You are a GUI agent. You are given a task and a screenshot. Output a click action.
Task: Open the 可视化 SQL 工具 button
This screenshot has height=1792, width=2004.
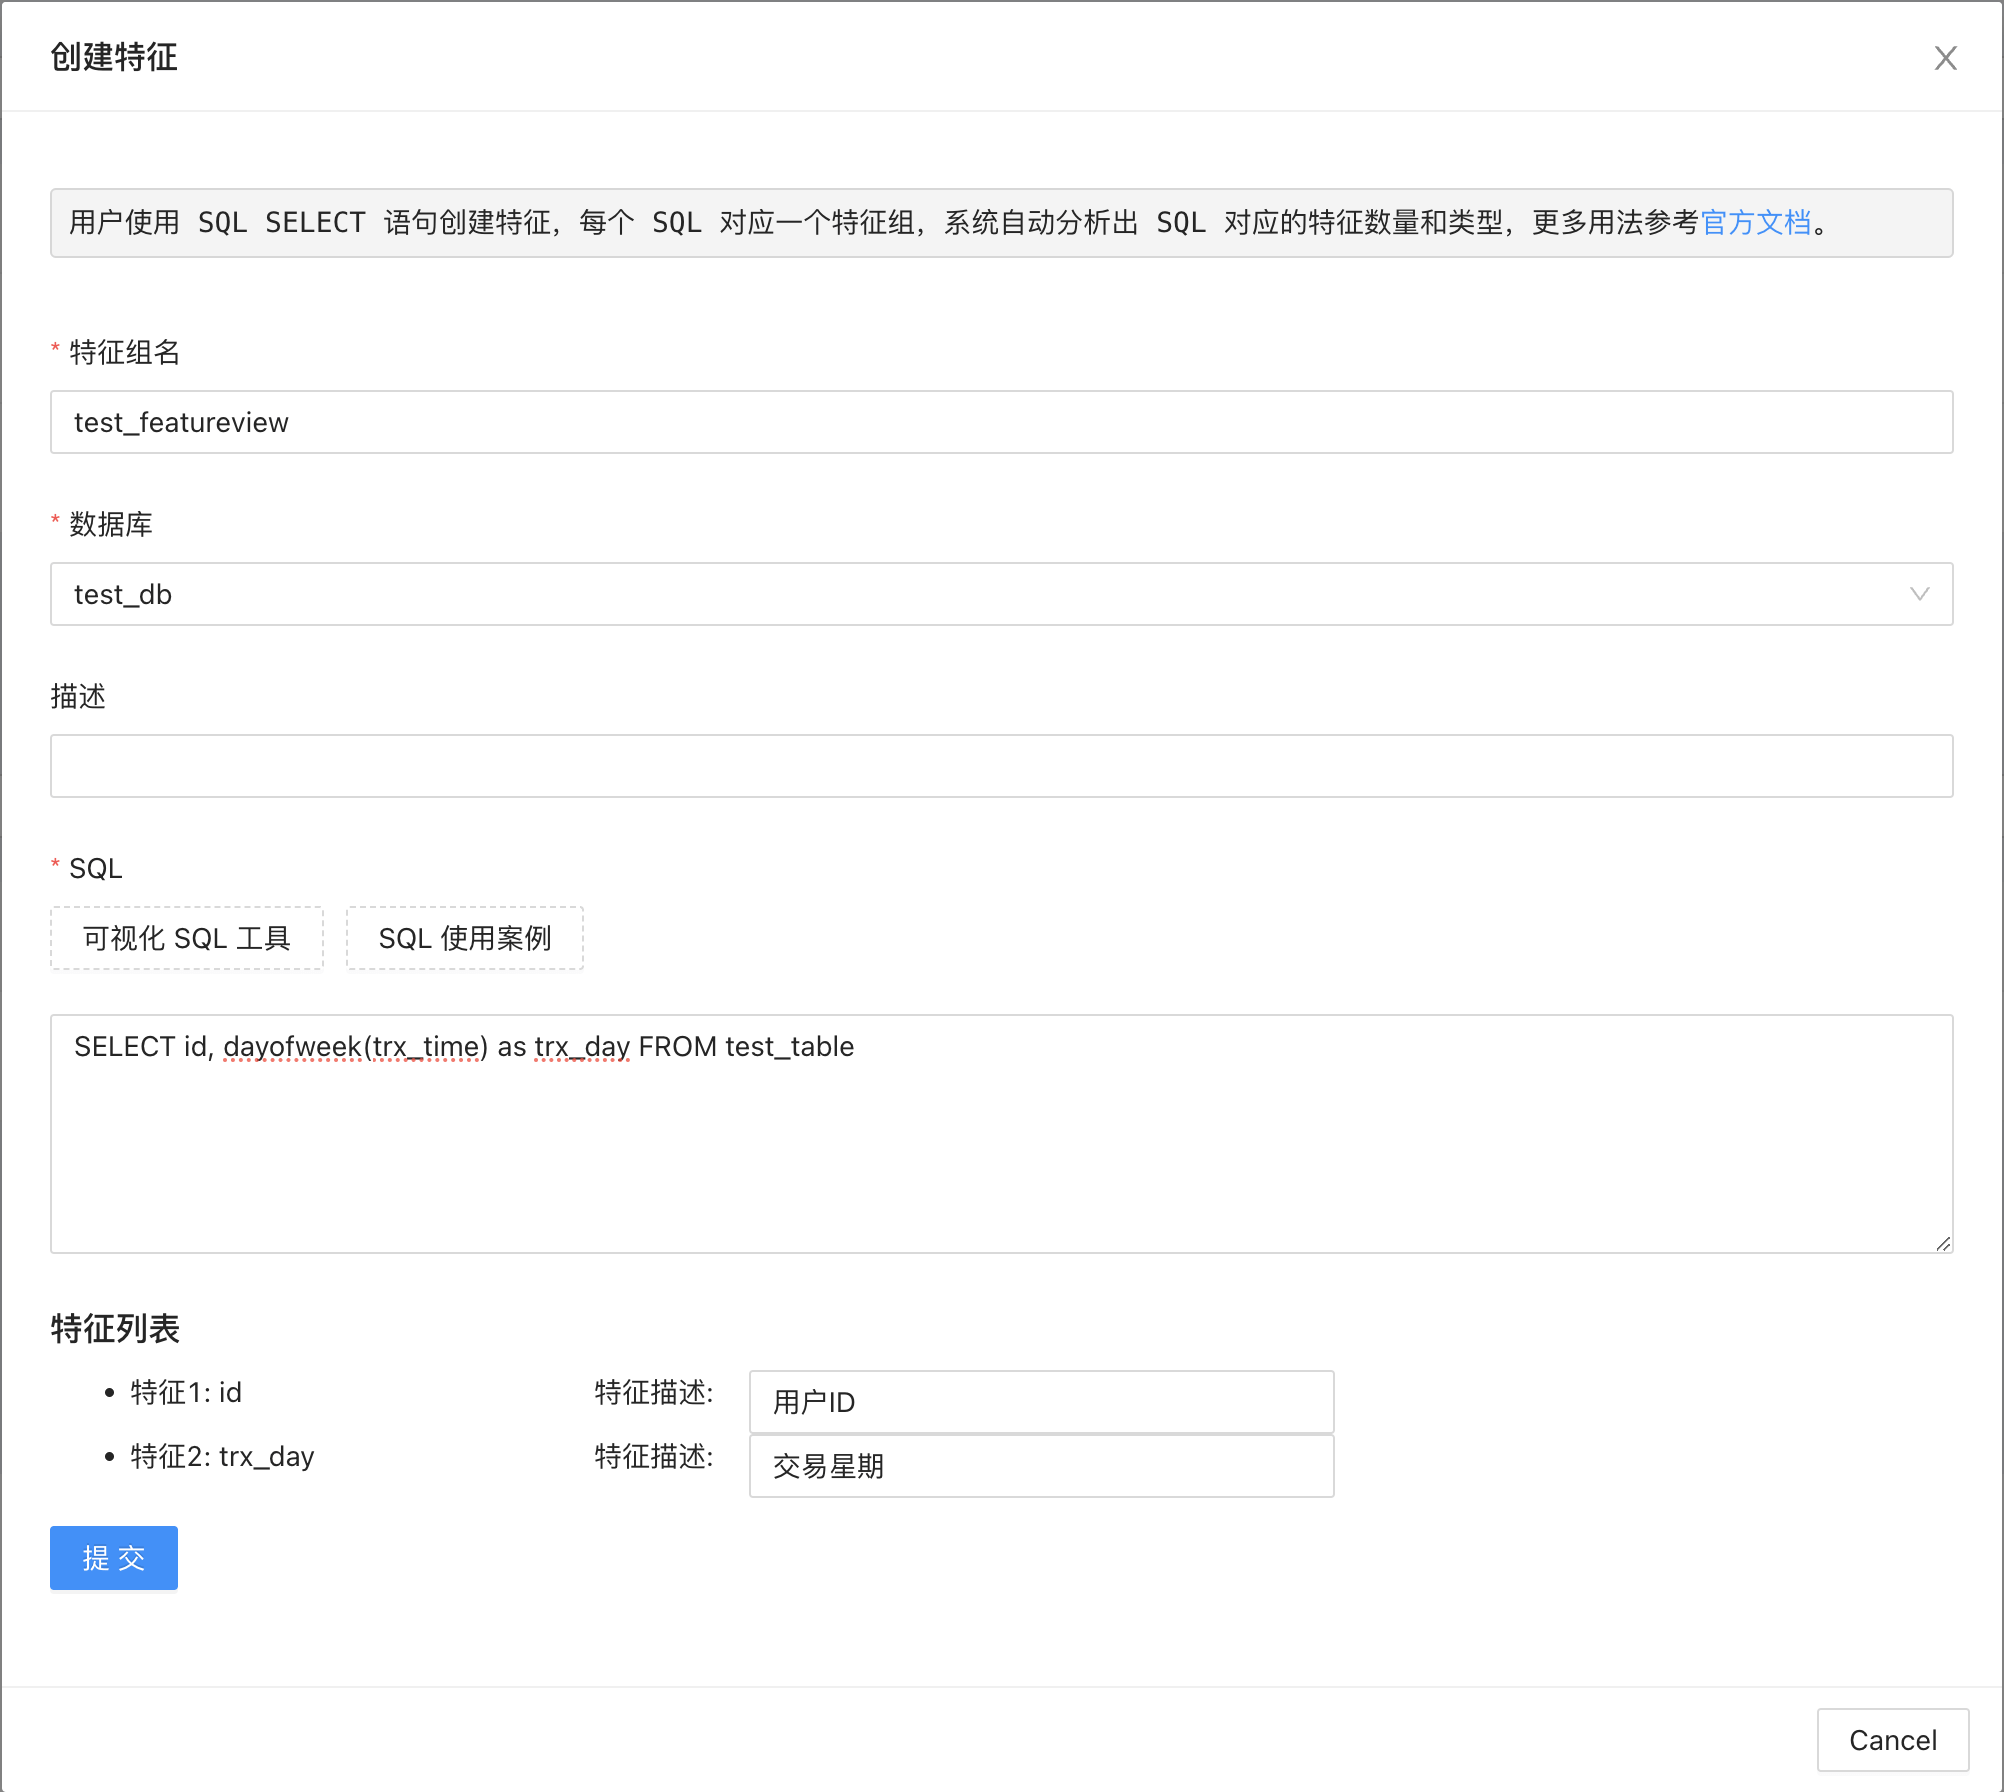coord(187,938)
